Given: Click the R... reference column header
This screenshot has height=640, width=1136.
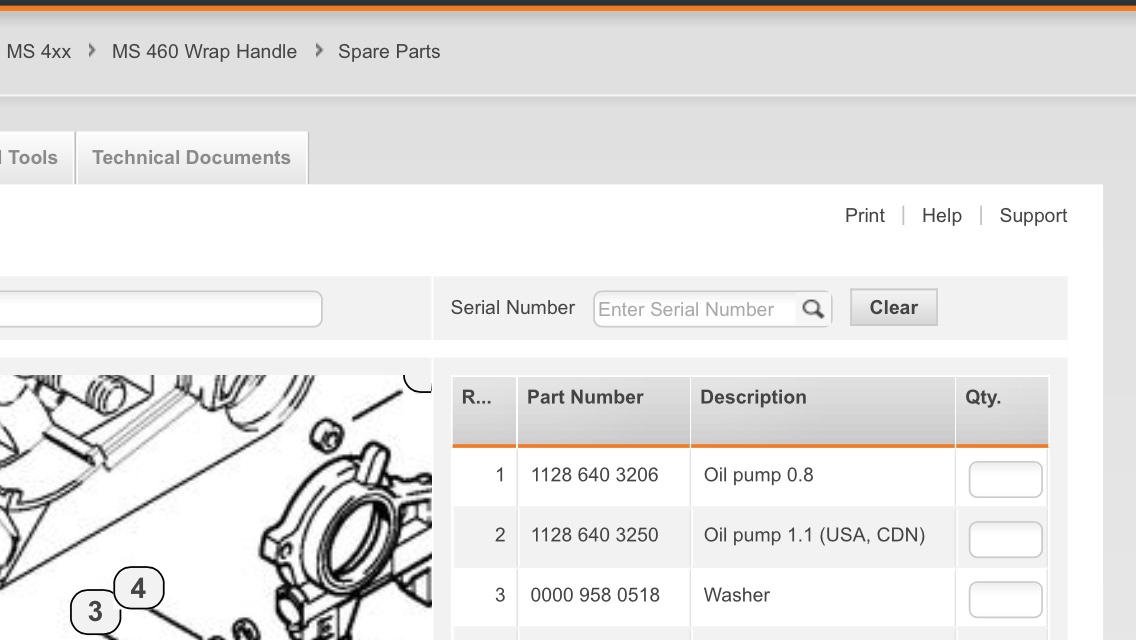Looking at the screenshot, I should pos(484,410).
